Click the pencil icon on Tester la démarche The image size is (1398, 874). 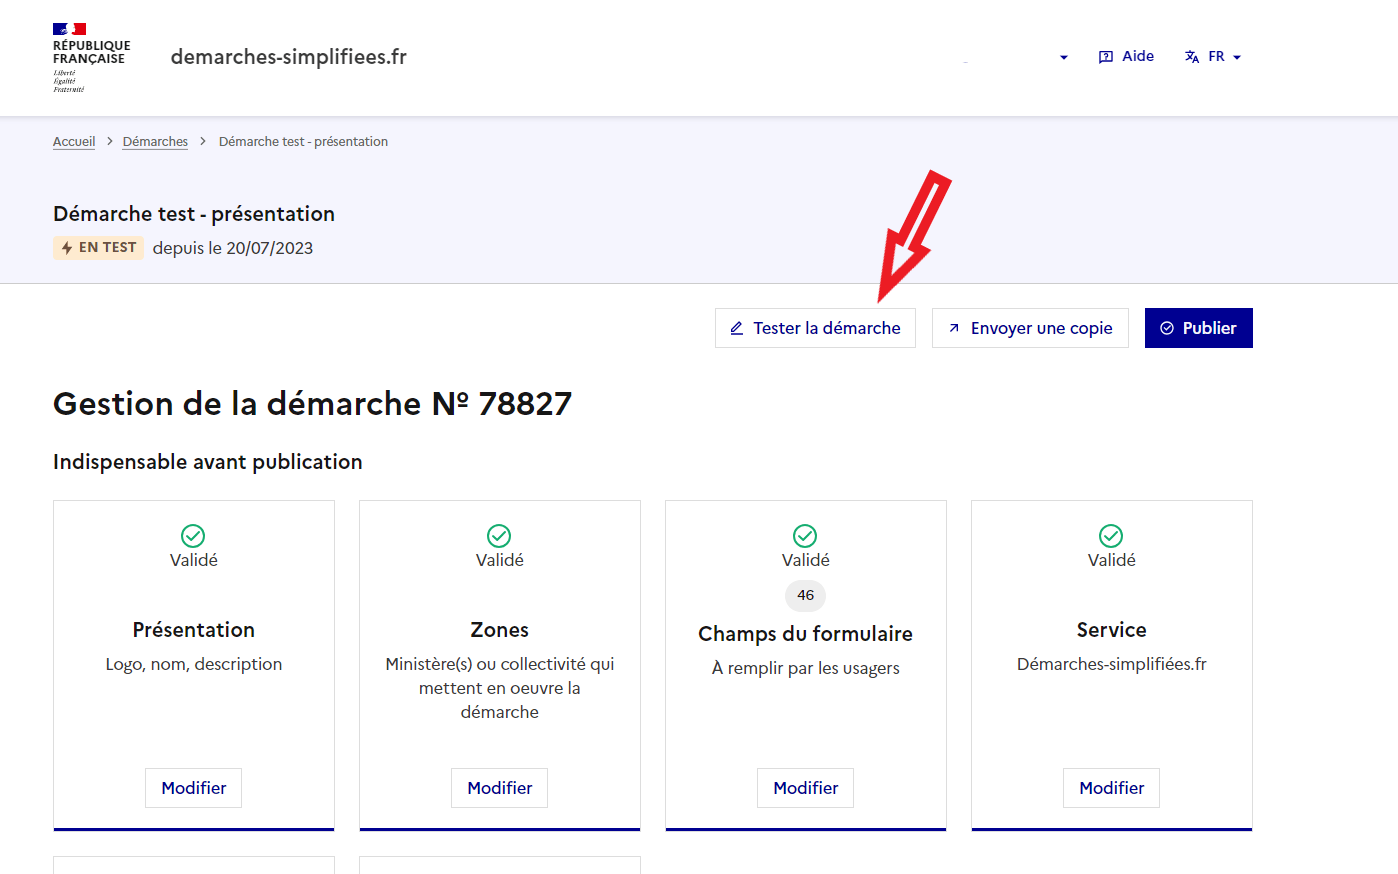click(738, 328)
